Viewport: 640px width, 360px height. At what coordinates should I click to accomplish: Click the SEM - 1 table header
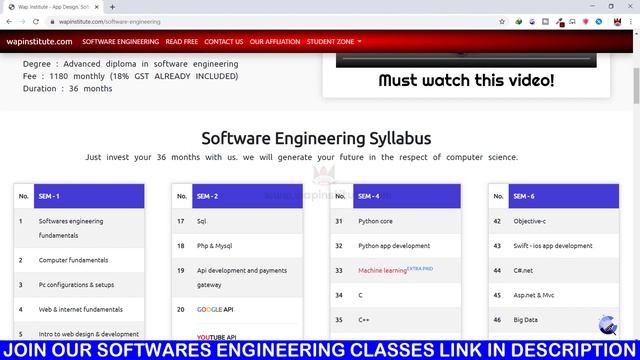pyautogui.click(x=89, y=196)
